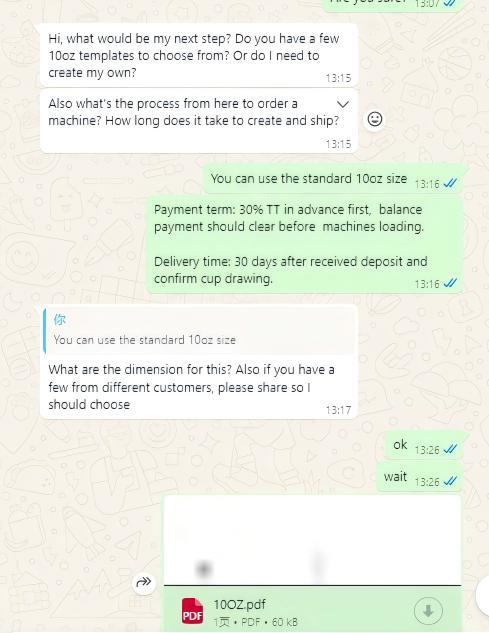
Task: Click the 'wait' message bubble
Action: click(419, 478)
